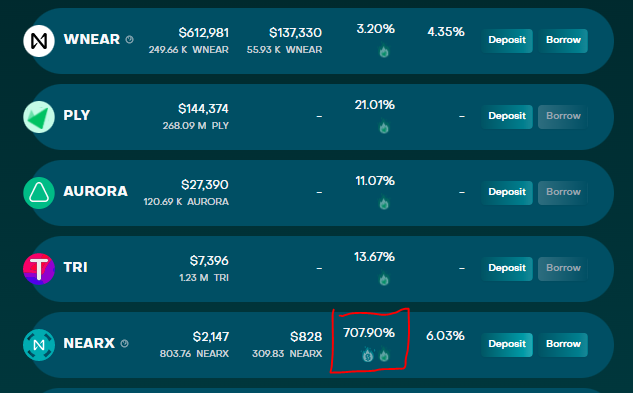Click the 707.90% NEARX supply APY
The image size is (633, 393).
pyautogui.click(x=369, y=333)
